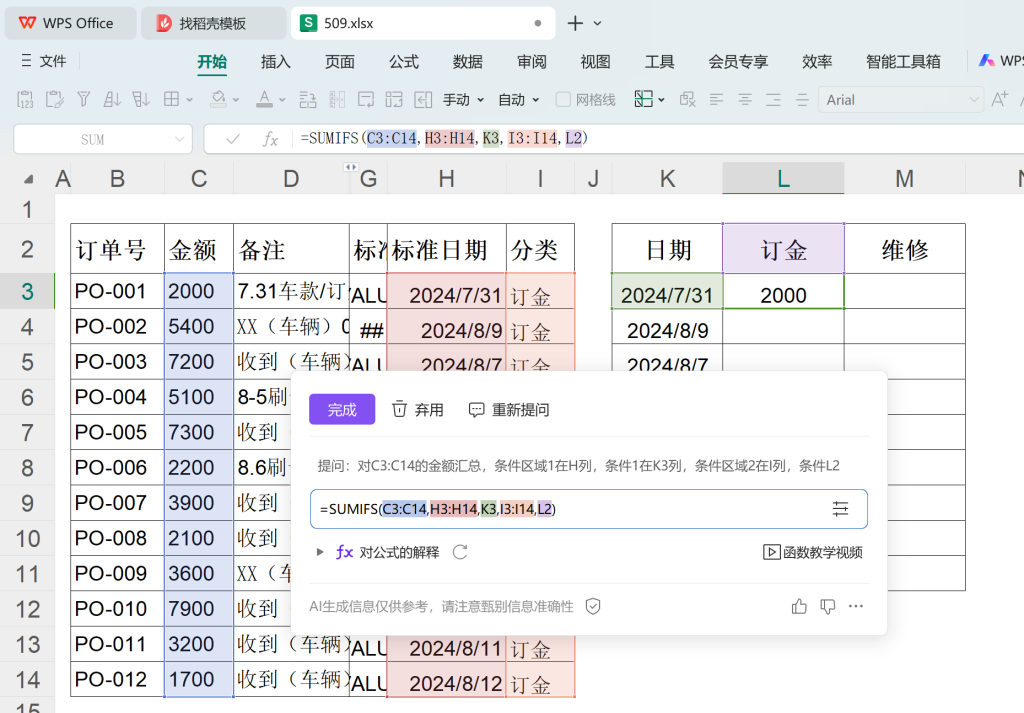Expand the SUM name box dropdown
The height and width of the screenshot is (713, 1024).
coord(179,139)
